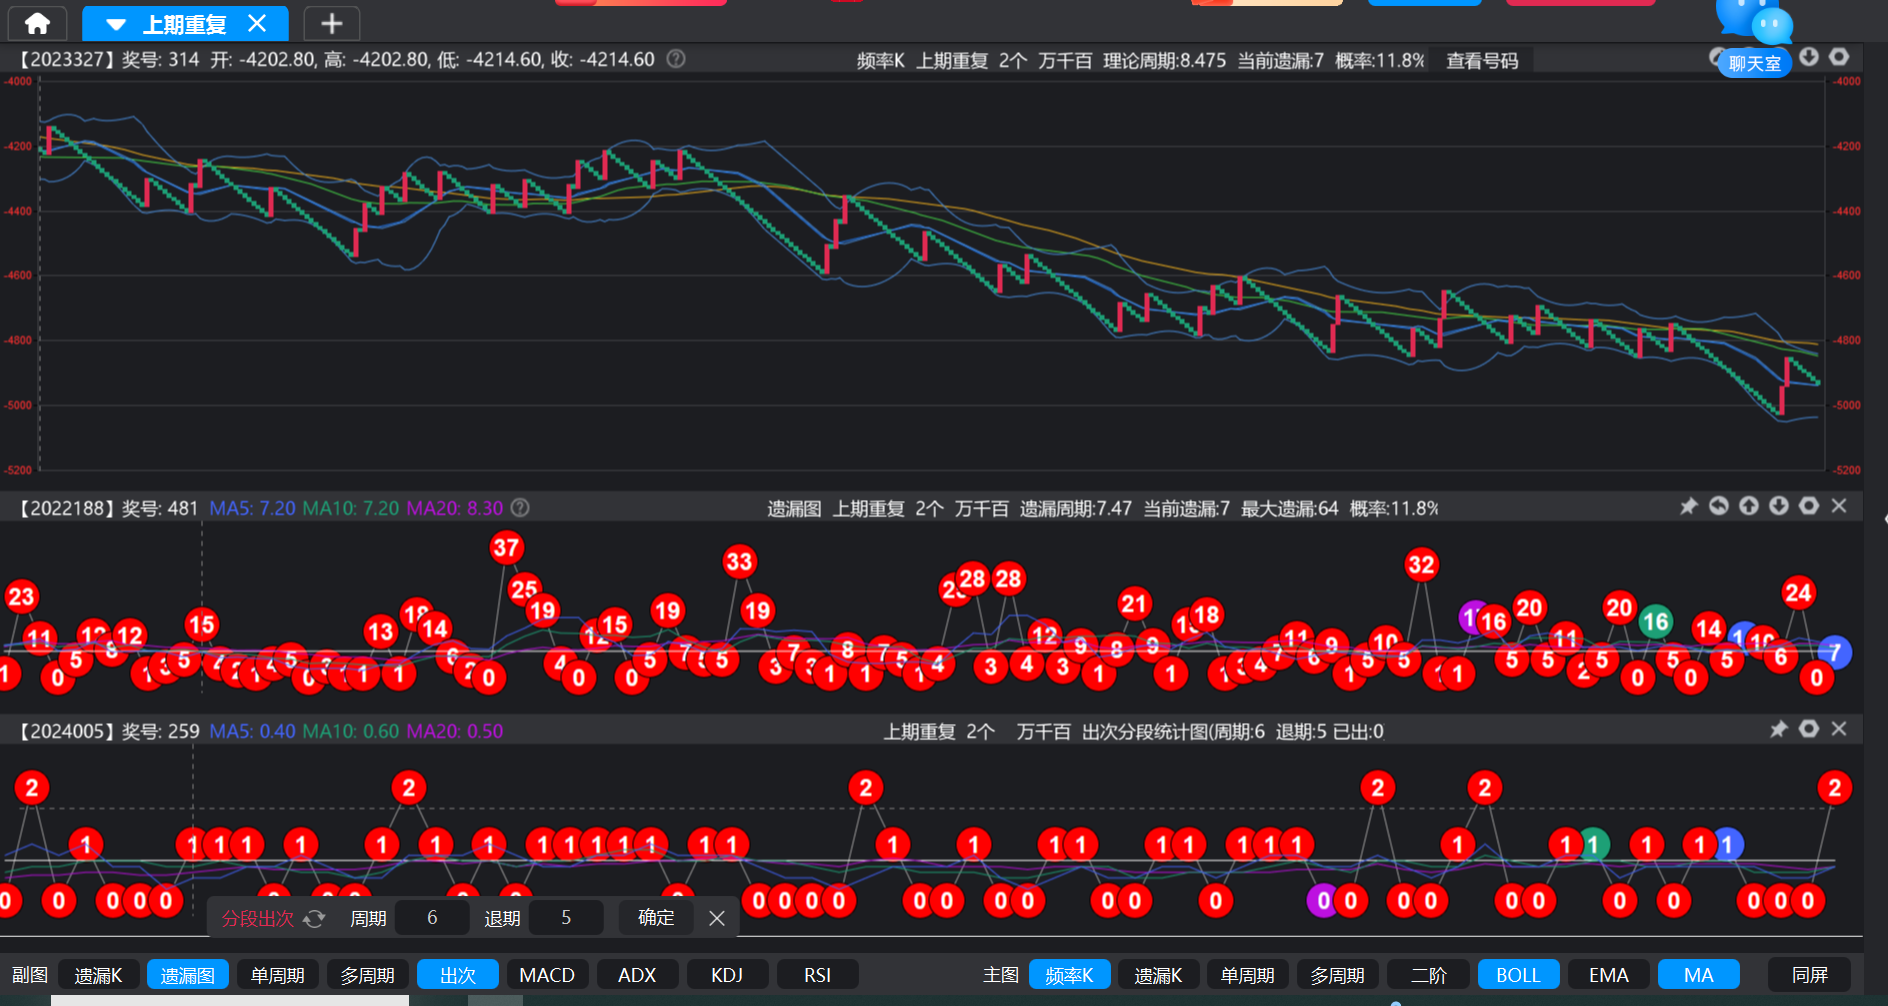Click red bubble 37 in 遗漏图
The width and height of the screenshot is (1888, 1006).
(x=506, y=548)
